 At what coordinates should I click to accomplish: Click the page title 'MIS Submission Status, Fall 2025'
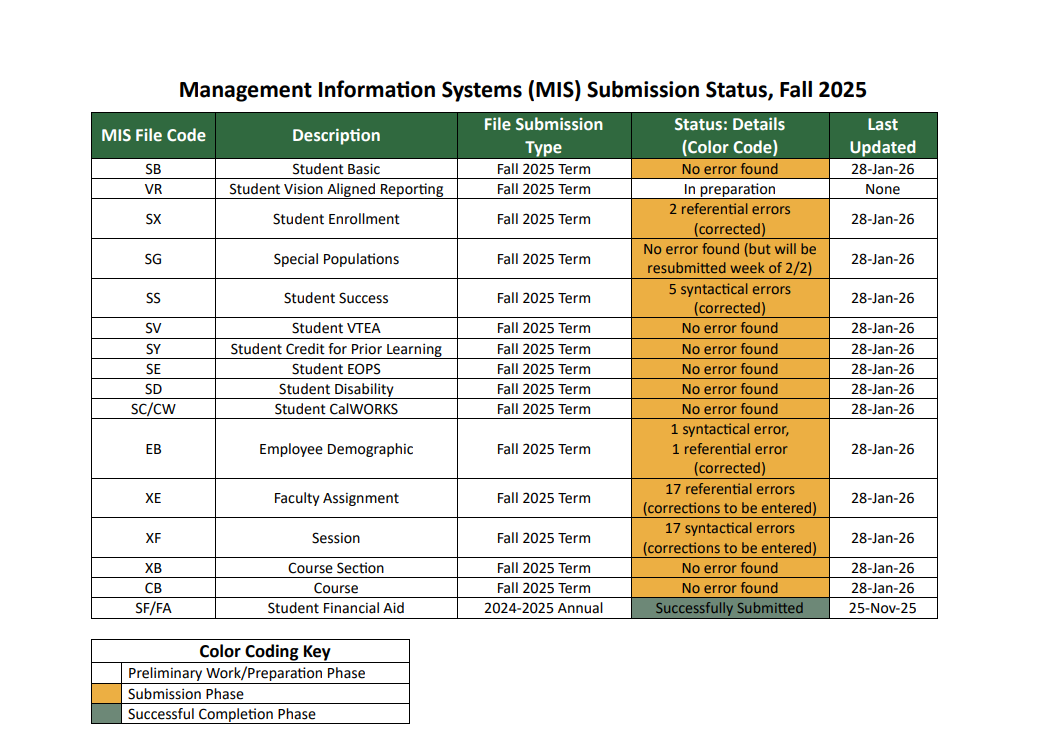(x=523, y=89)
